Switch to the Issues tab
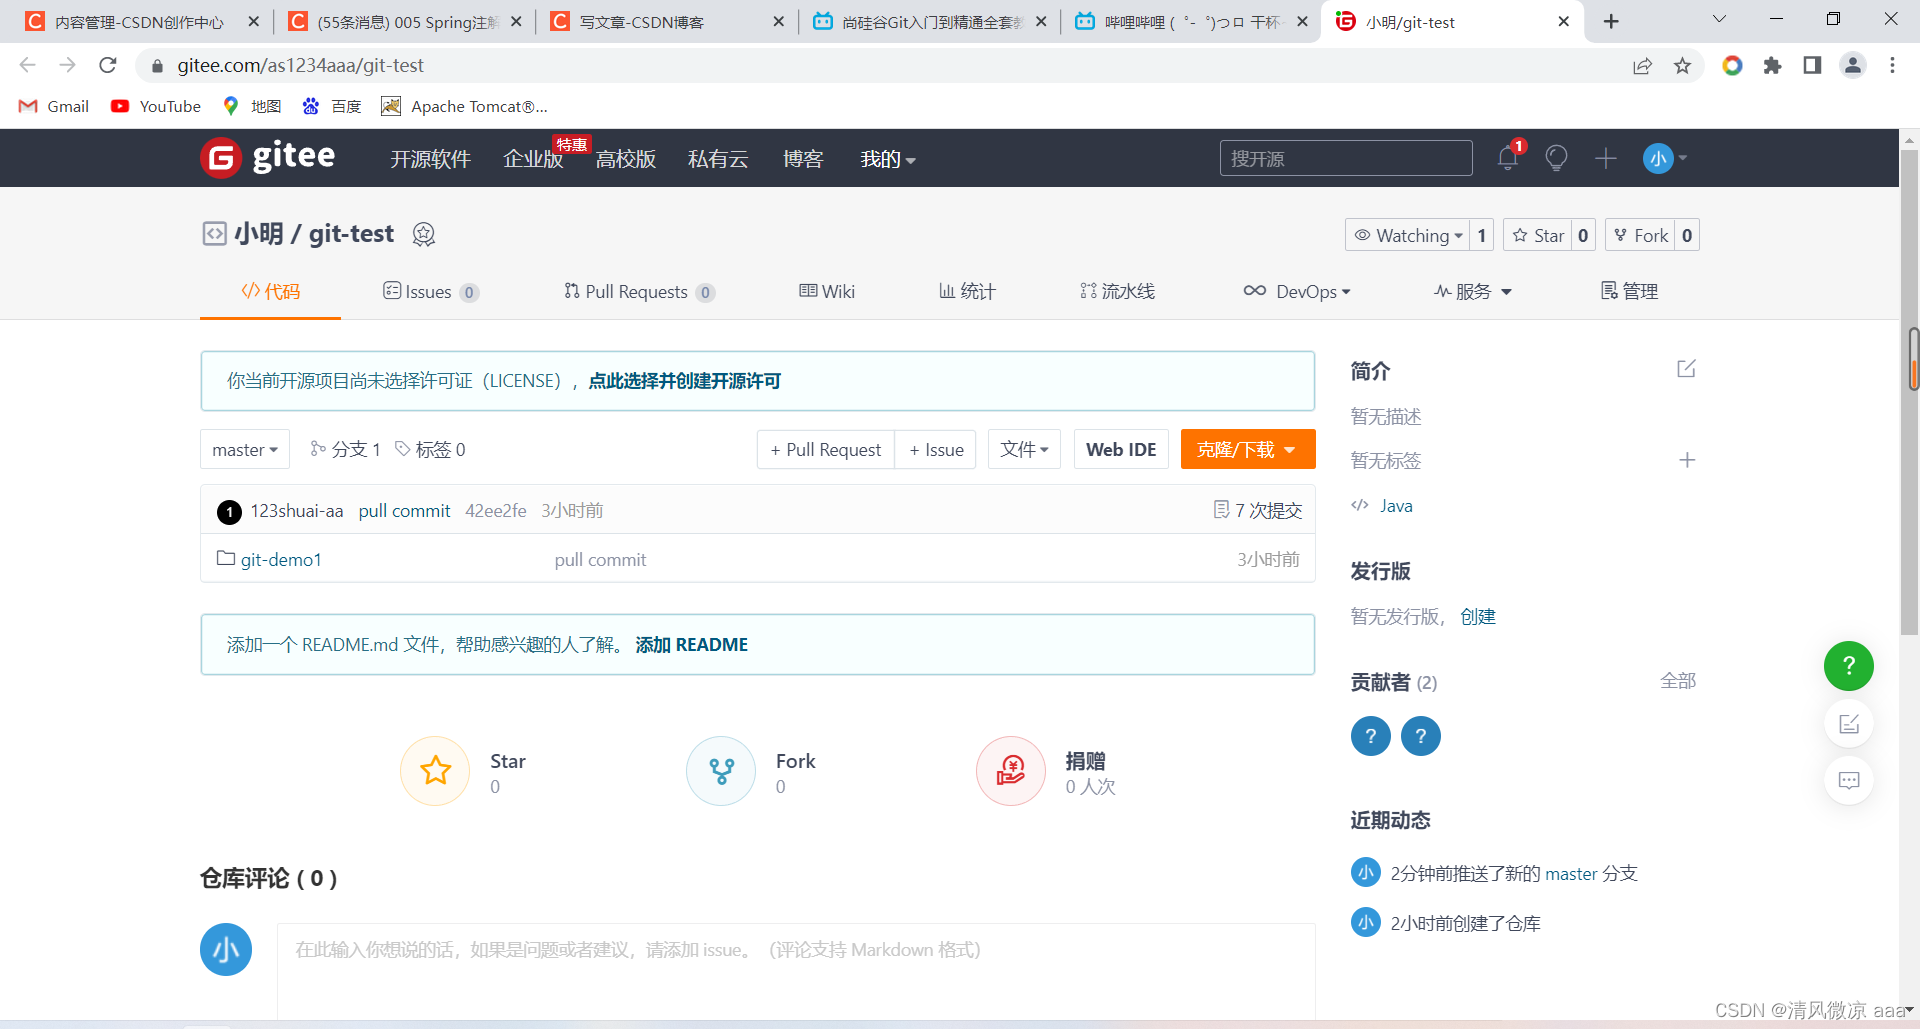1920x1029 pixels. click(431, 291)
